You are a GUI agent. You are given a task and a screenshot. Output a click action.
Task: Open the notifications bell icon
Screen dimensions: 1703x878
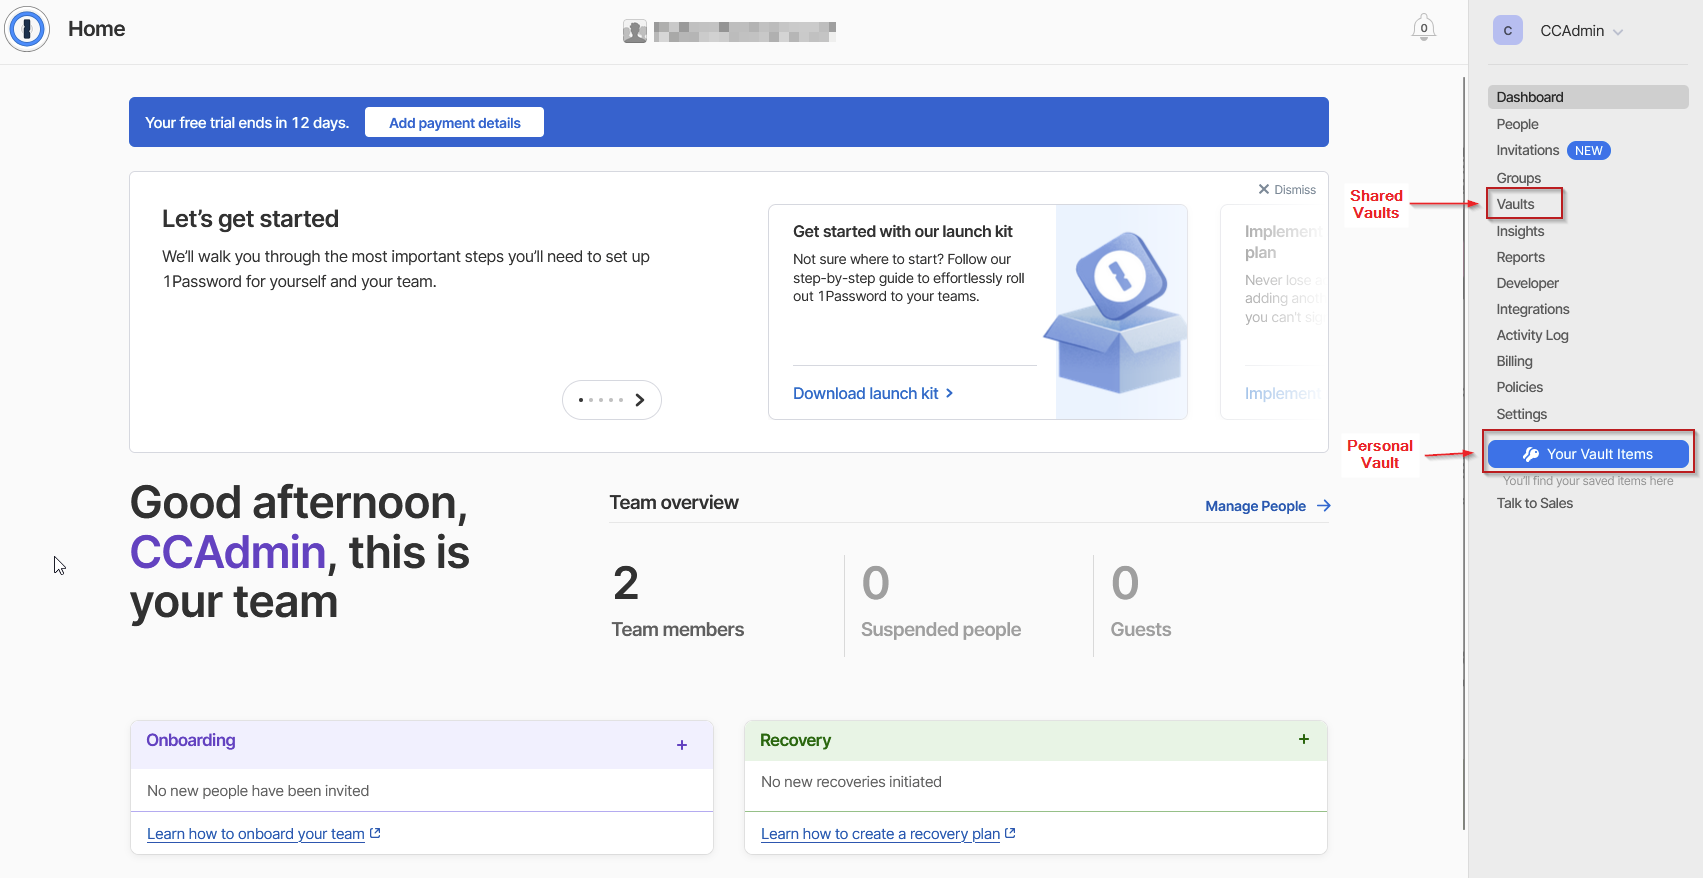point(1424,28)
